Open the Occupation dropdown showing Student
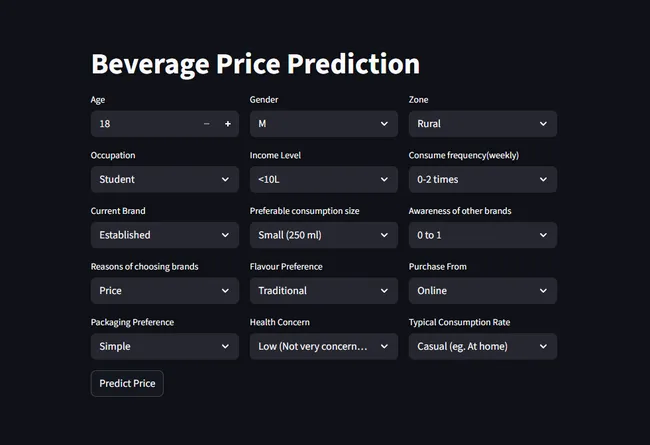This screenshot has width=650, height=445. (164, 180)
